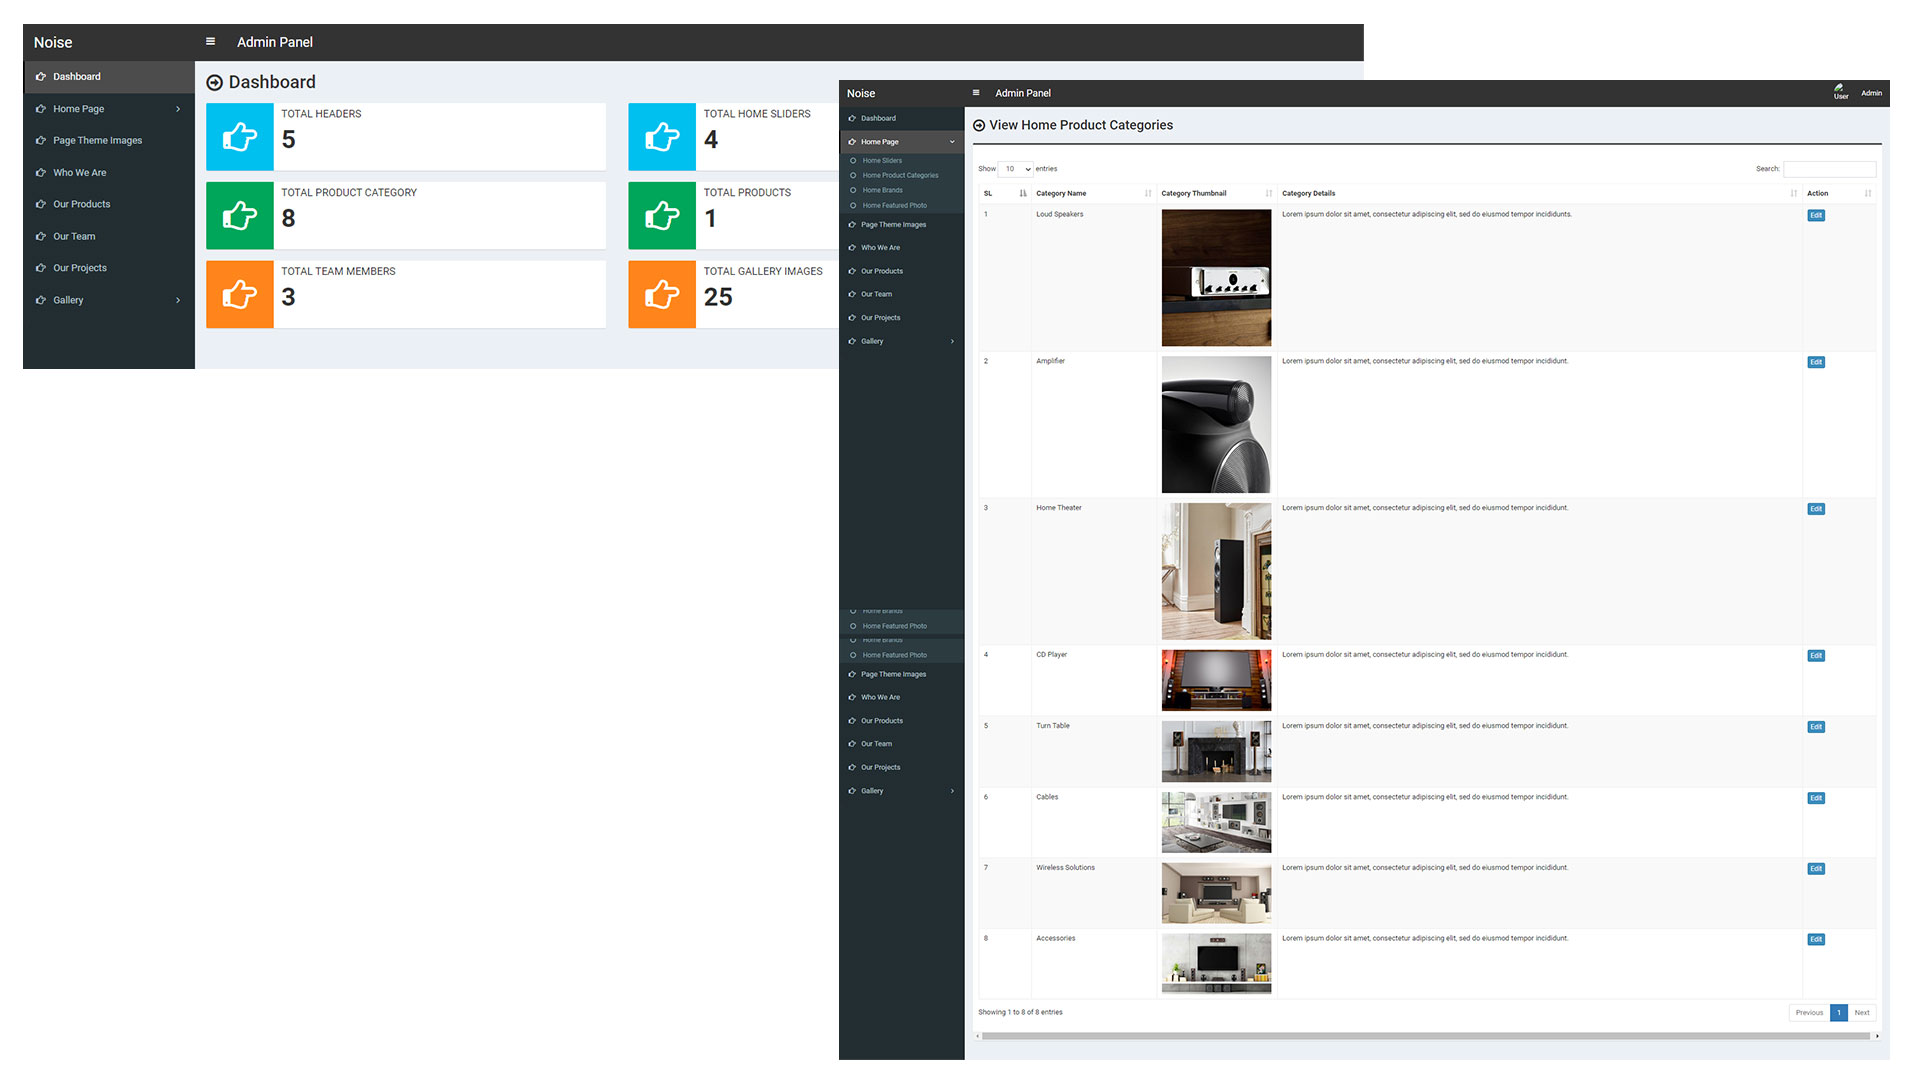Click the Total Team Members orange icon
The image size is (1920, 1080).
point(240,295)
